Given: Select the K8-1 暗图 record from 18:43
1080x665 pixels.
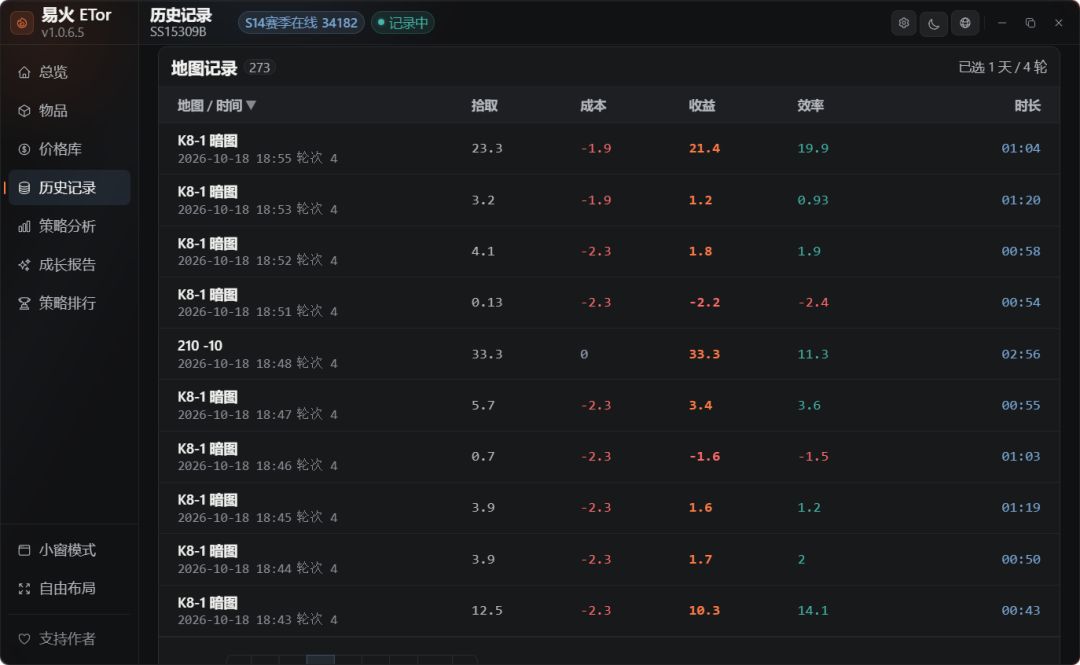Looking at the screenshot, I should coord(609,611).
